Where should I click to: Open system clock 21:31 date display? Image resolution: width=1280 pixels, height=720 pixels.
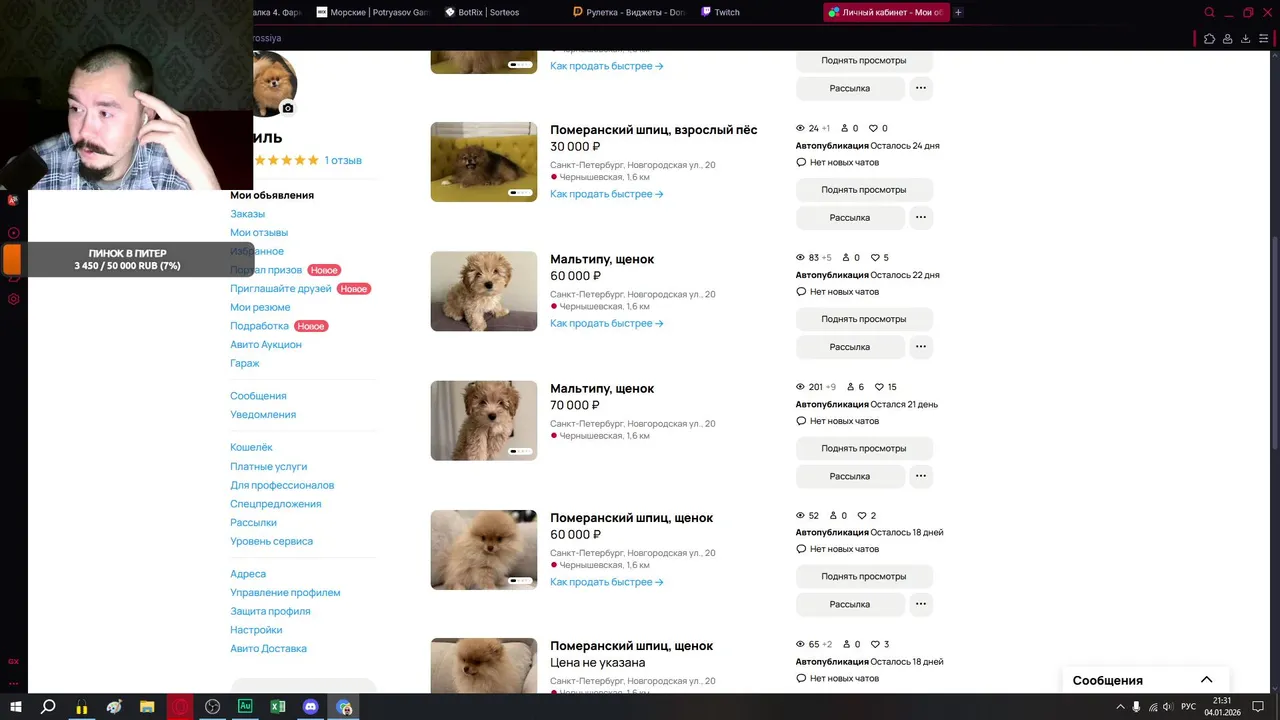coord(1222,707)
